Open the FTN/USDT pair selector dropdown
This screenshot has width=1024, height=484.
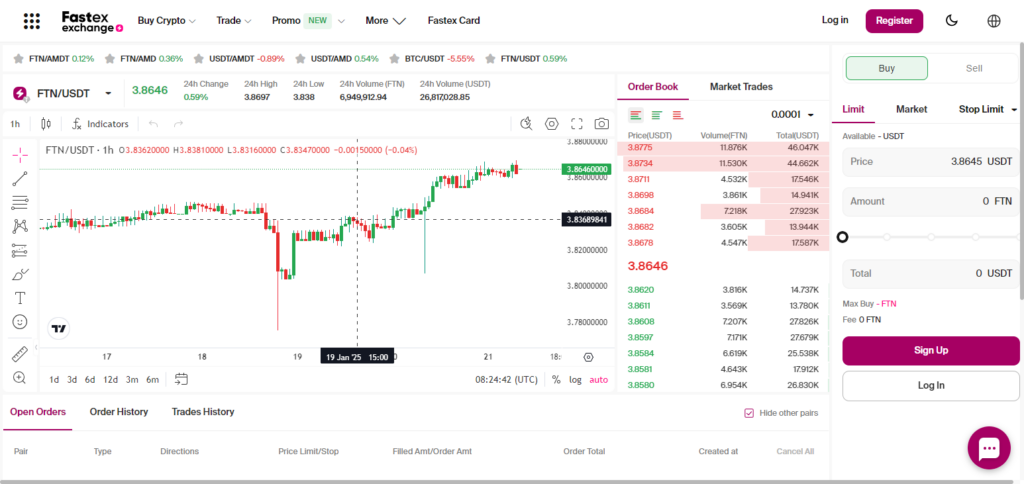coord(108,94)
